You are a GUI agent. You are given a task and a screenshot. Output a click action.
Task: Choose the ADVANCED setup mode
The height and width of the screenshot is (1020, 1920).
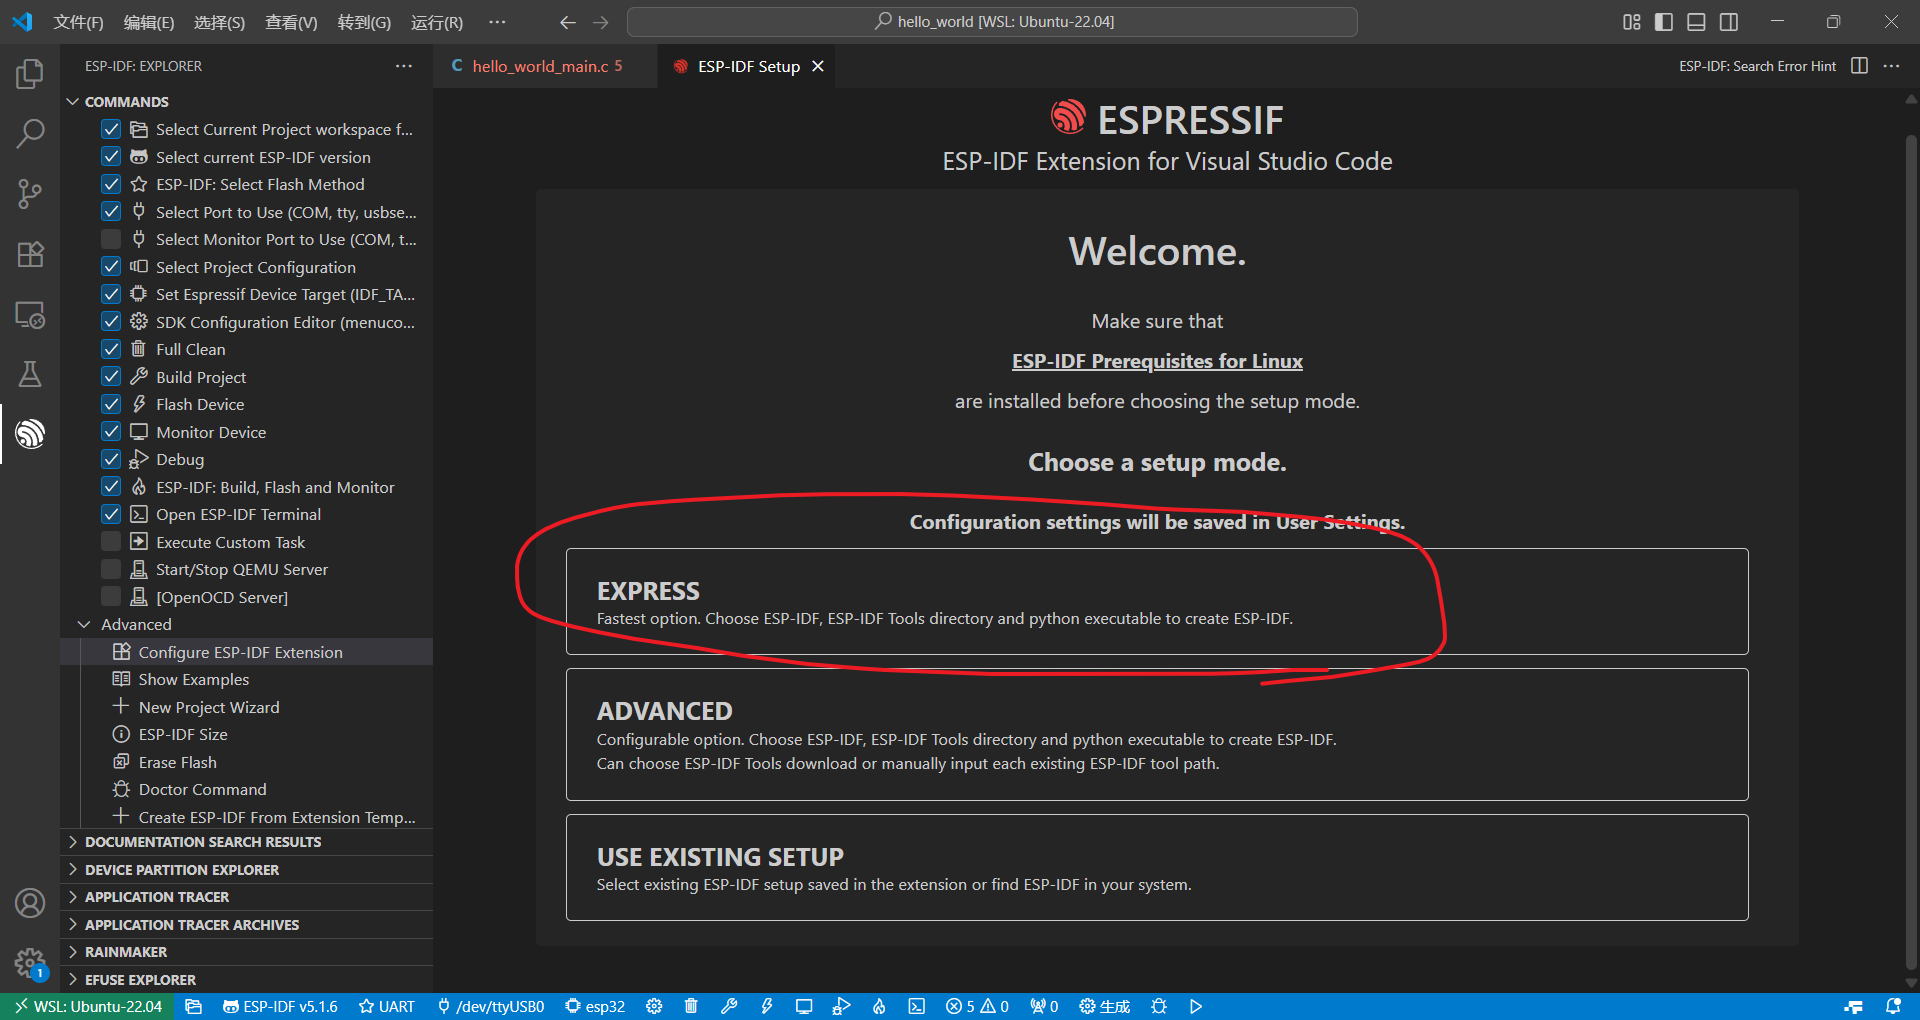[x=1157, y=735]
